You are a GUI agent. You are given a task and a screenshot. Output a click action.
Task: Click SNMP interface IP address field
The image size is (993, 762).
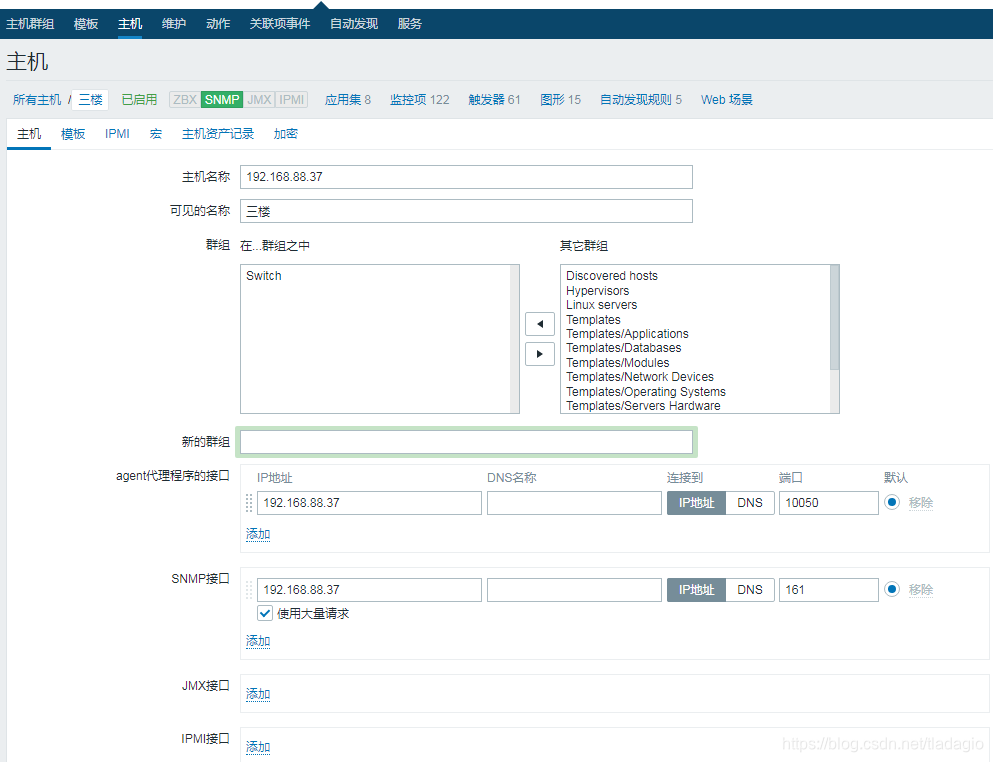[x=369, y=590]
